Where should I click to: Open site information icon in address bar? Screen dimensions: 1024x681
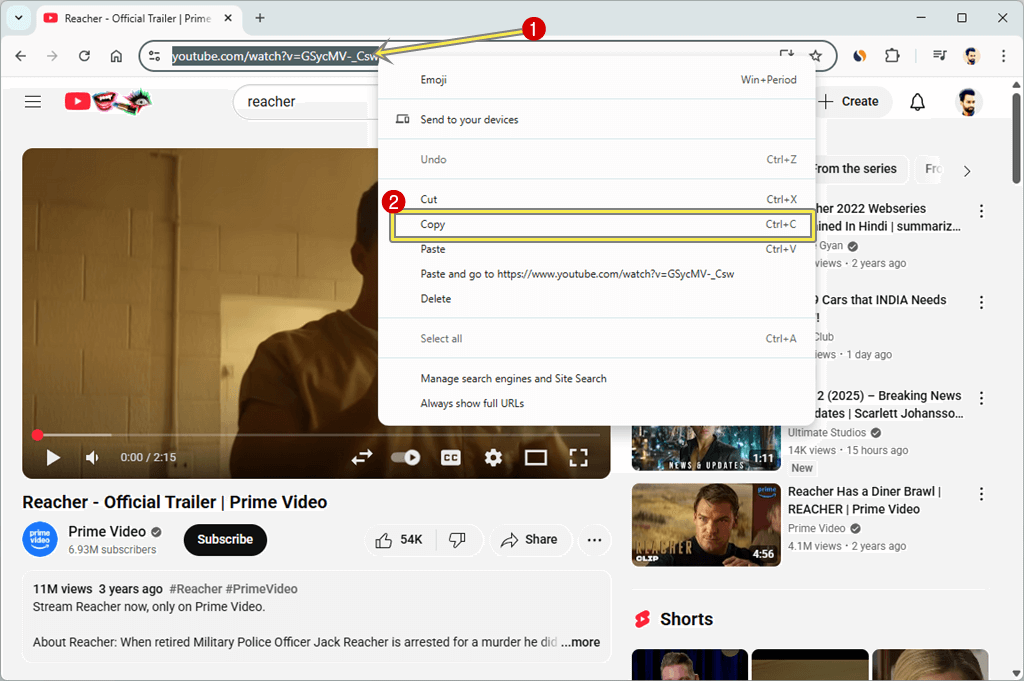[x=155, y=56]
